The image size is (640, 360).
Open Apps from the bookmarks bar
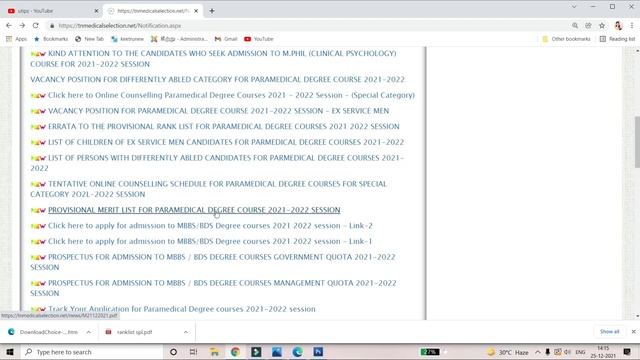point(16,39)
